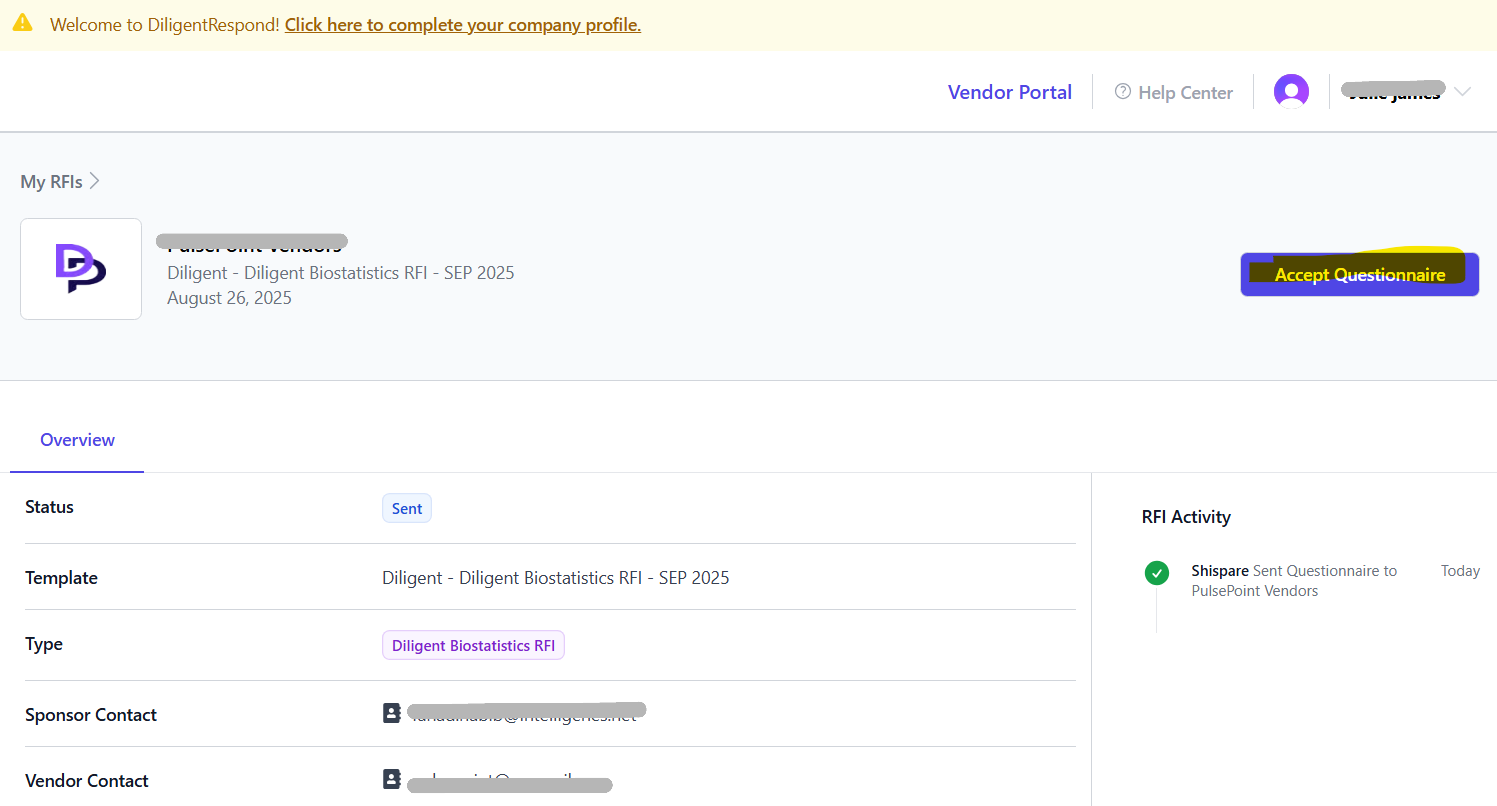Switch to the Overview tab
This screenshot has width=1497, height=806.
click(77, 440)
